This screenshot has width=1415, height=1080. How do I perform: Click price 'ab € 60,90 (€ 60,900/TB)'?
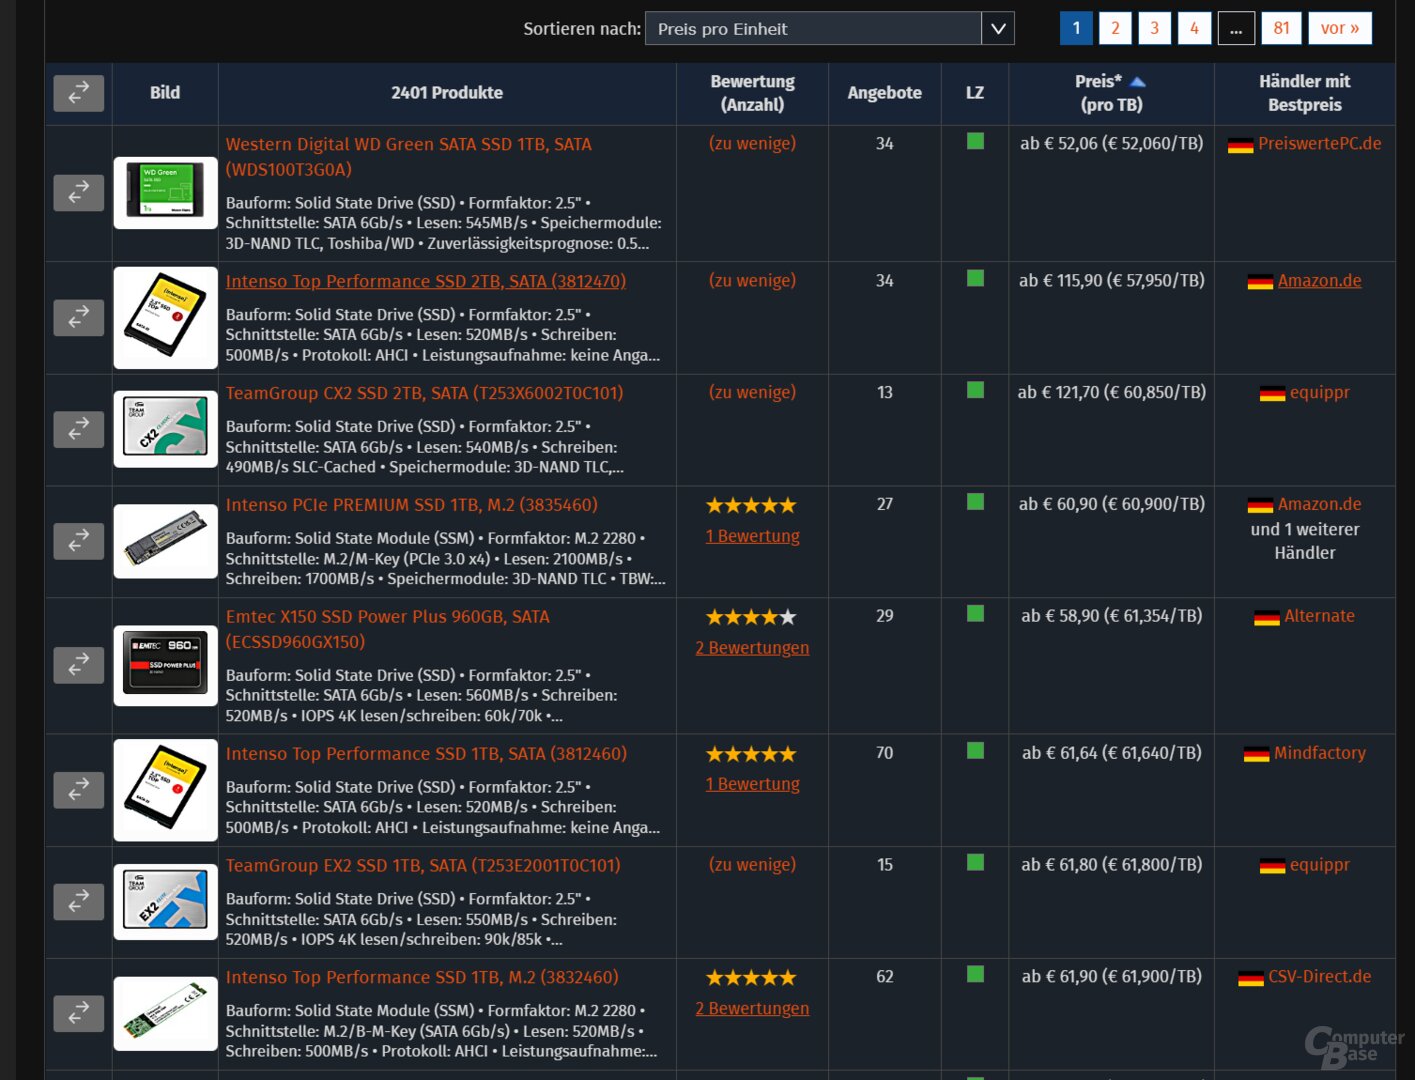[1111, 505]
